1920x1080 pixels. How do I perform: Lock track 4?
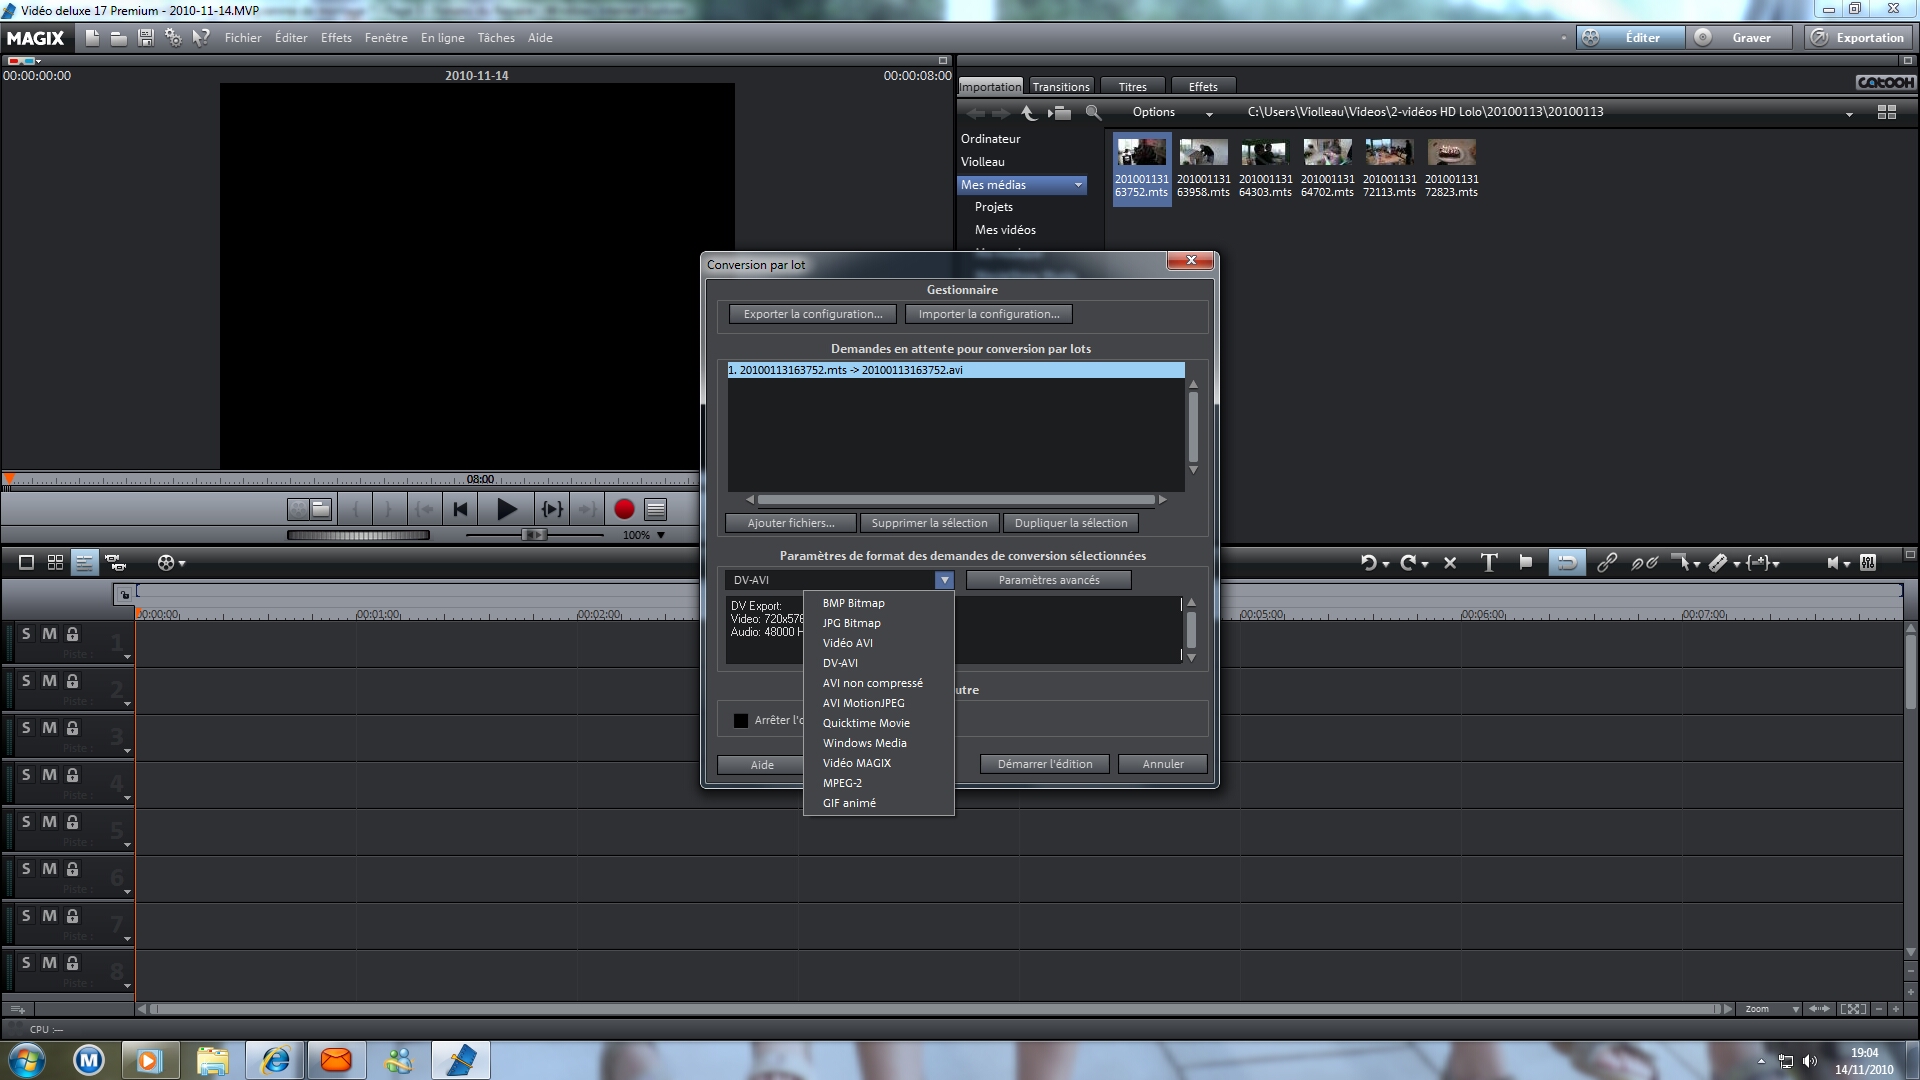pos(72,775)
